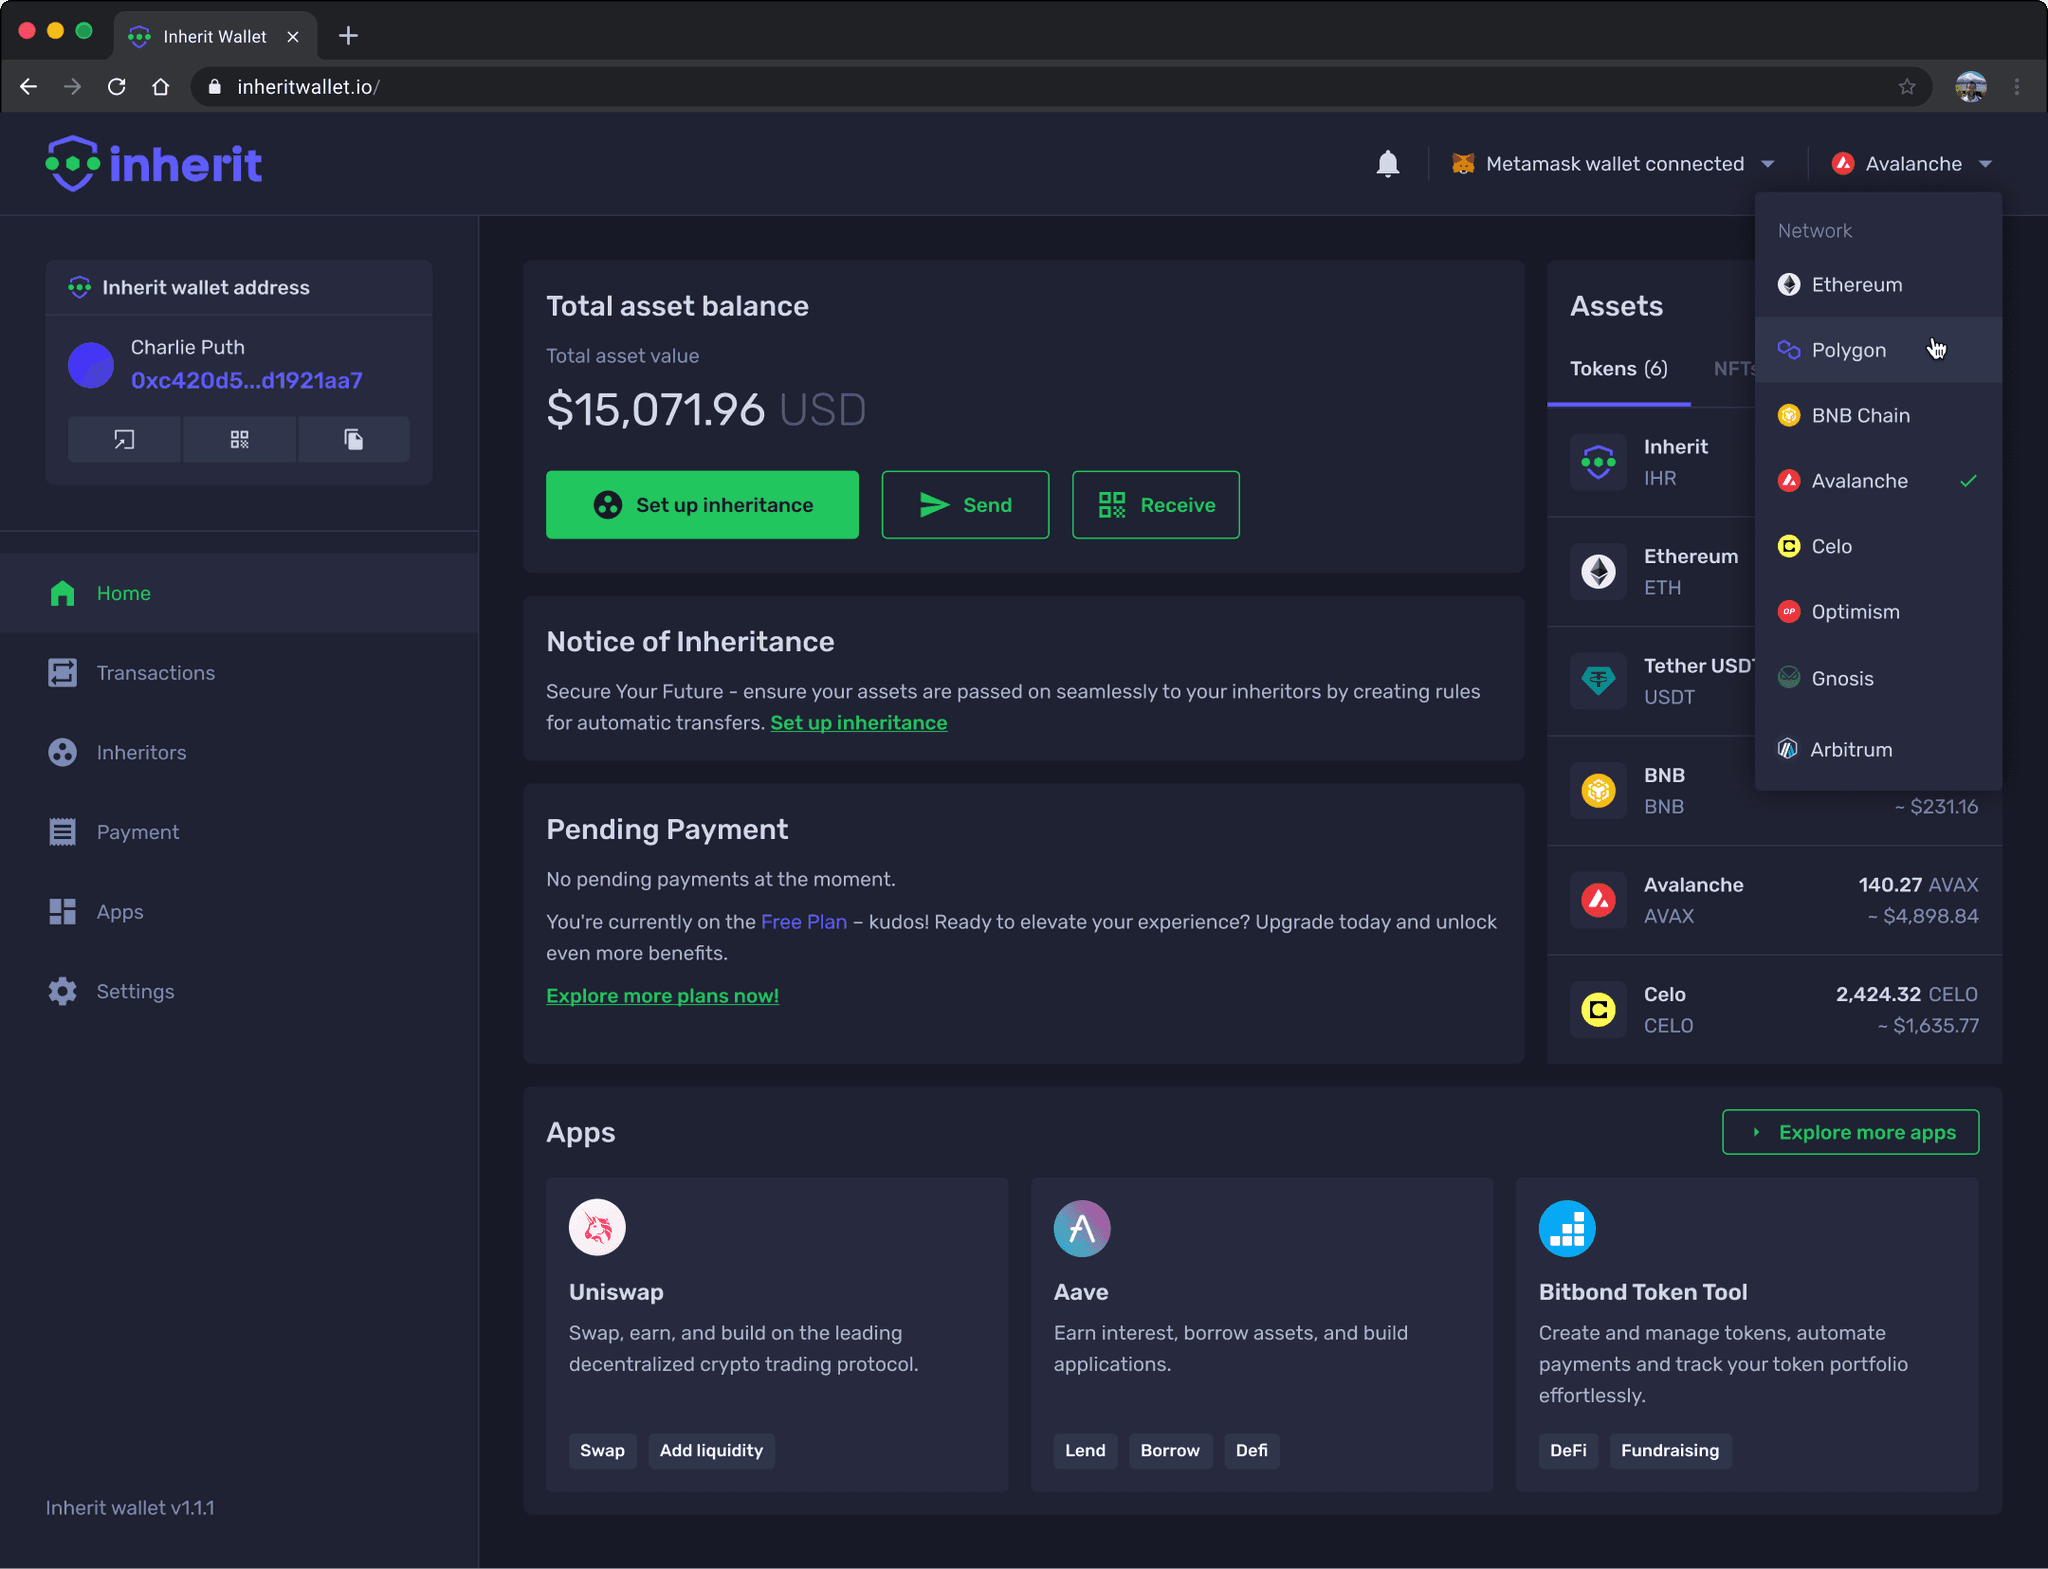The height and width of the screenshot is (1569, 2048).
Task: Open the set up inheritance link
Action: pos(858,722)
